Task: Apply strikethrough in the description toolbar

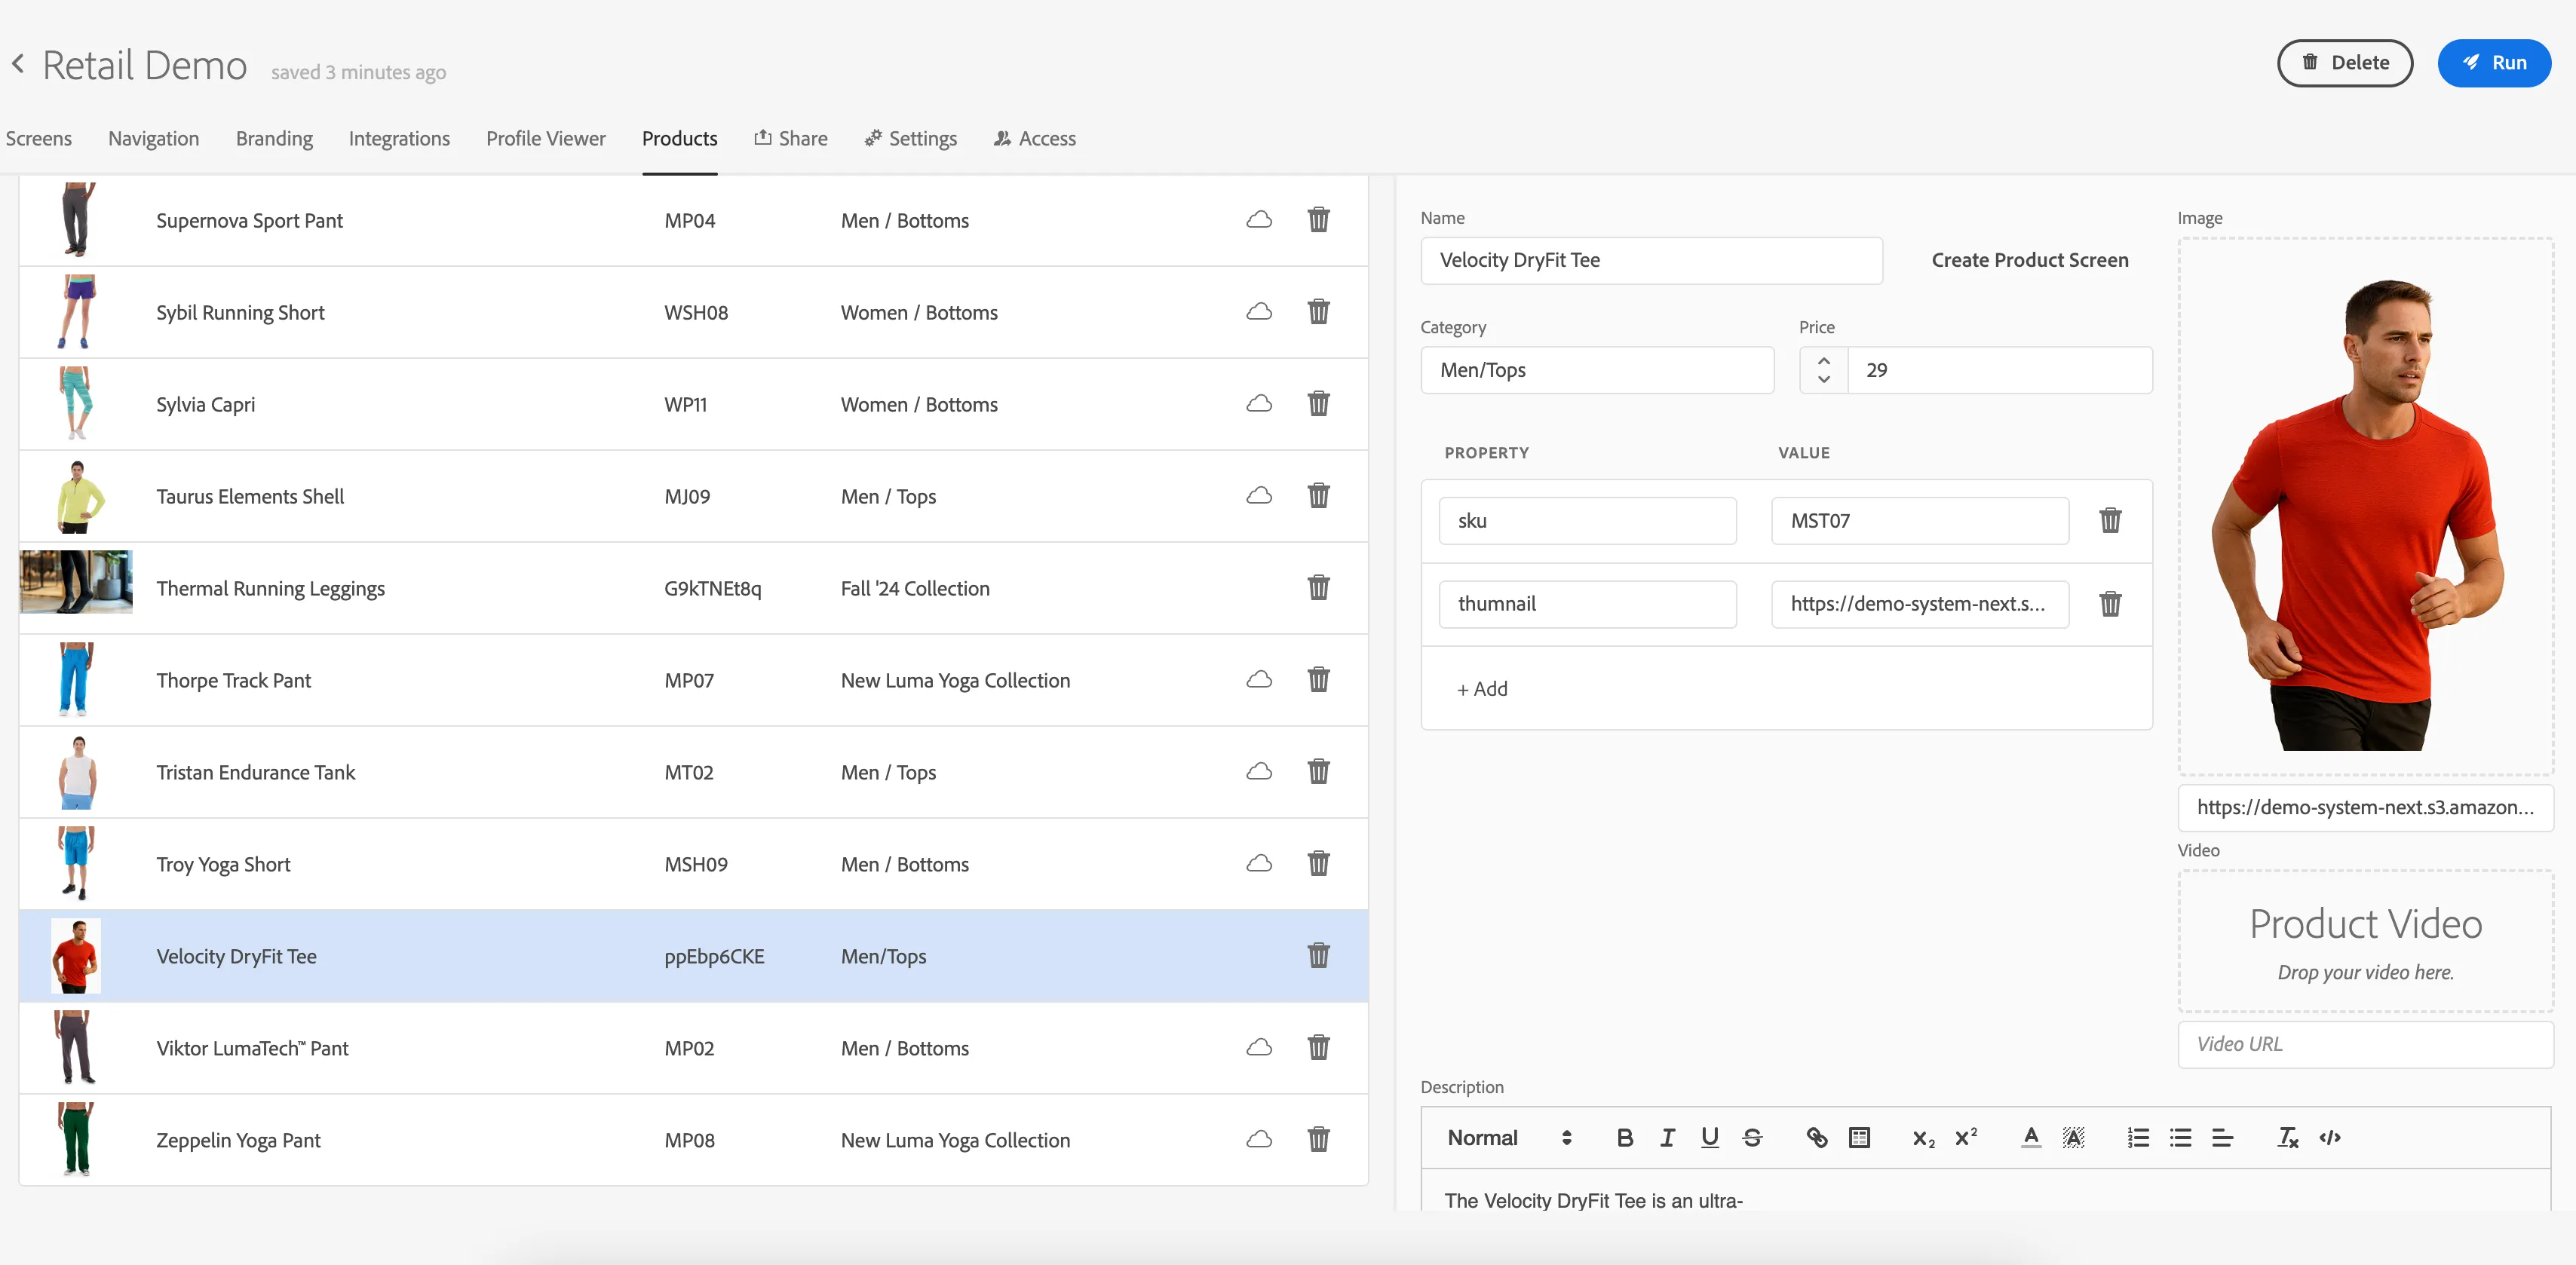Action: click(x=1752, y=1138)
